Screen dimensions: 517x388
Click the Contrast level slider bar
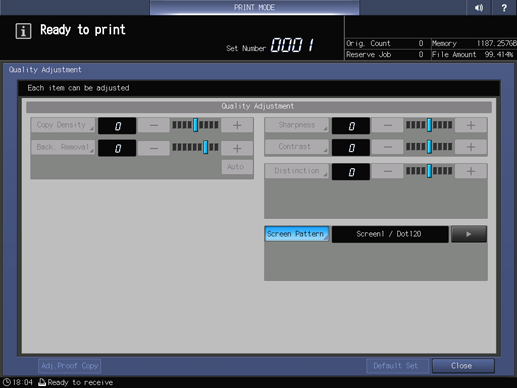(429, 147)
